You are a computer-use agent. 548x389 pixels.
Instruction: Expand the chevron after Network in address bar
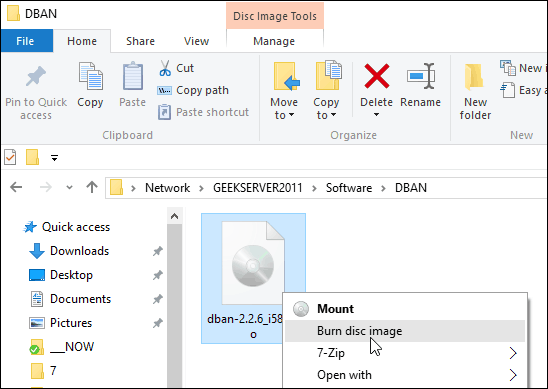pos(201,188)
